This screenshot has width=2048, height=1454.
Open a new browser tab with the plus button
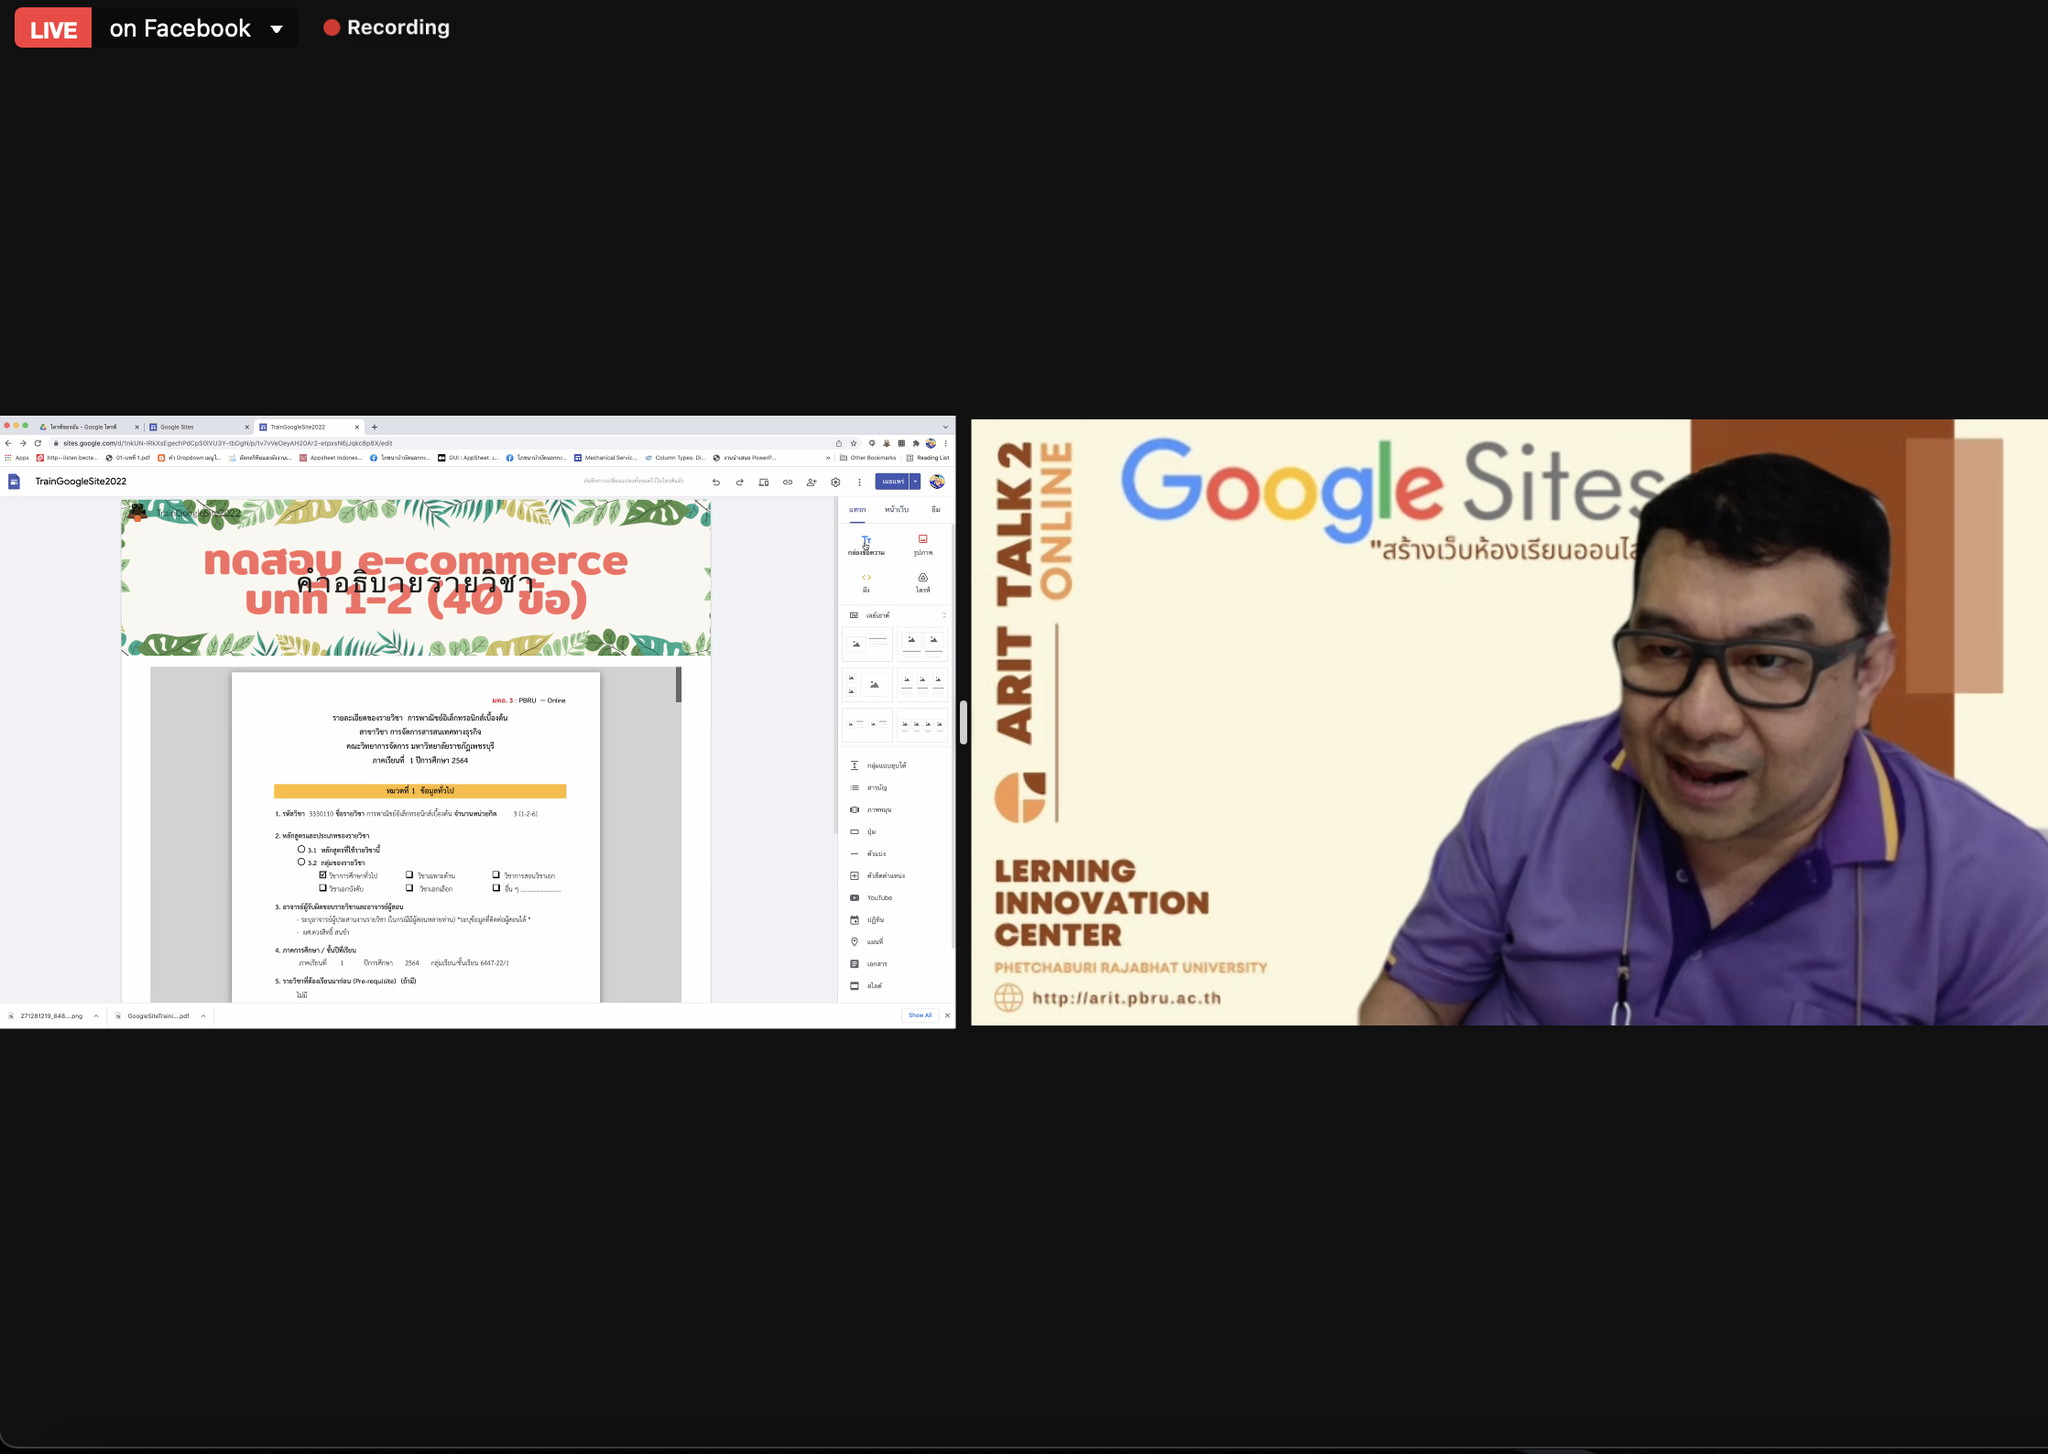(x=375, y=427)
